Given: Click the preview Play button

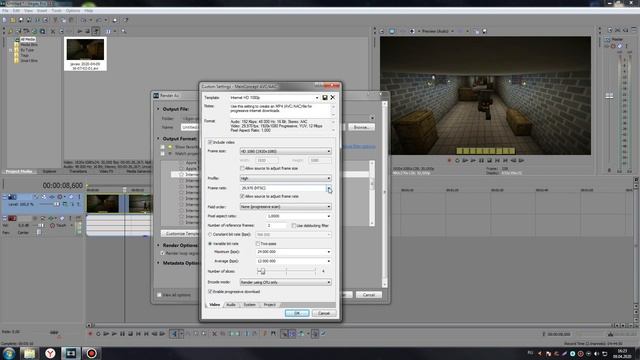Looking at the screenshot, I should point(473,161).
